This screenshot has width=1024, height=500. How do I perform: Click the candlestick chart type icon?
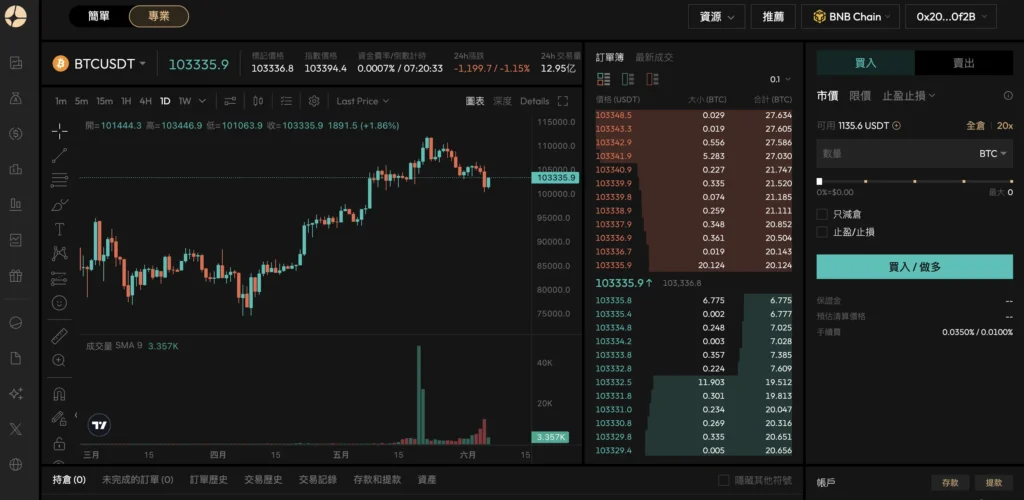pos(259,101)
